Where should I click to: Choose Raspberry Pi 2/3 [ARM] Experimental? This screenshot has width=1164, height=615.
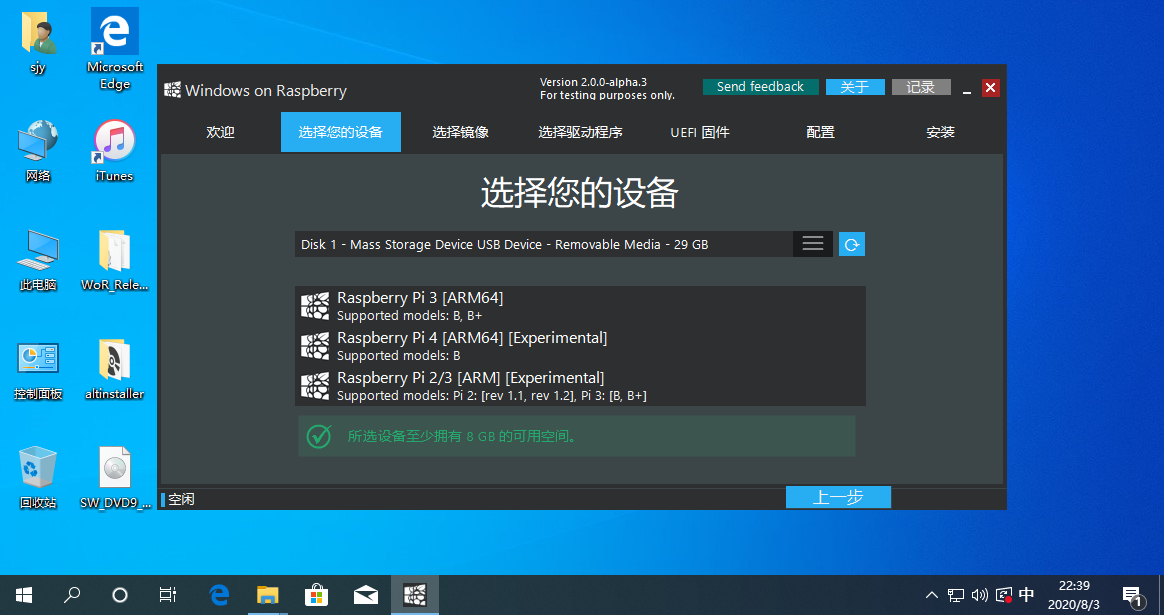(581, 386)
